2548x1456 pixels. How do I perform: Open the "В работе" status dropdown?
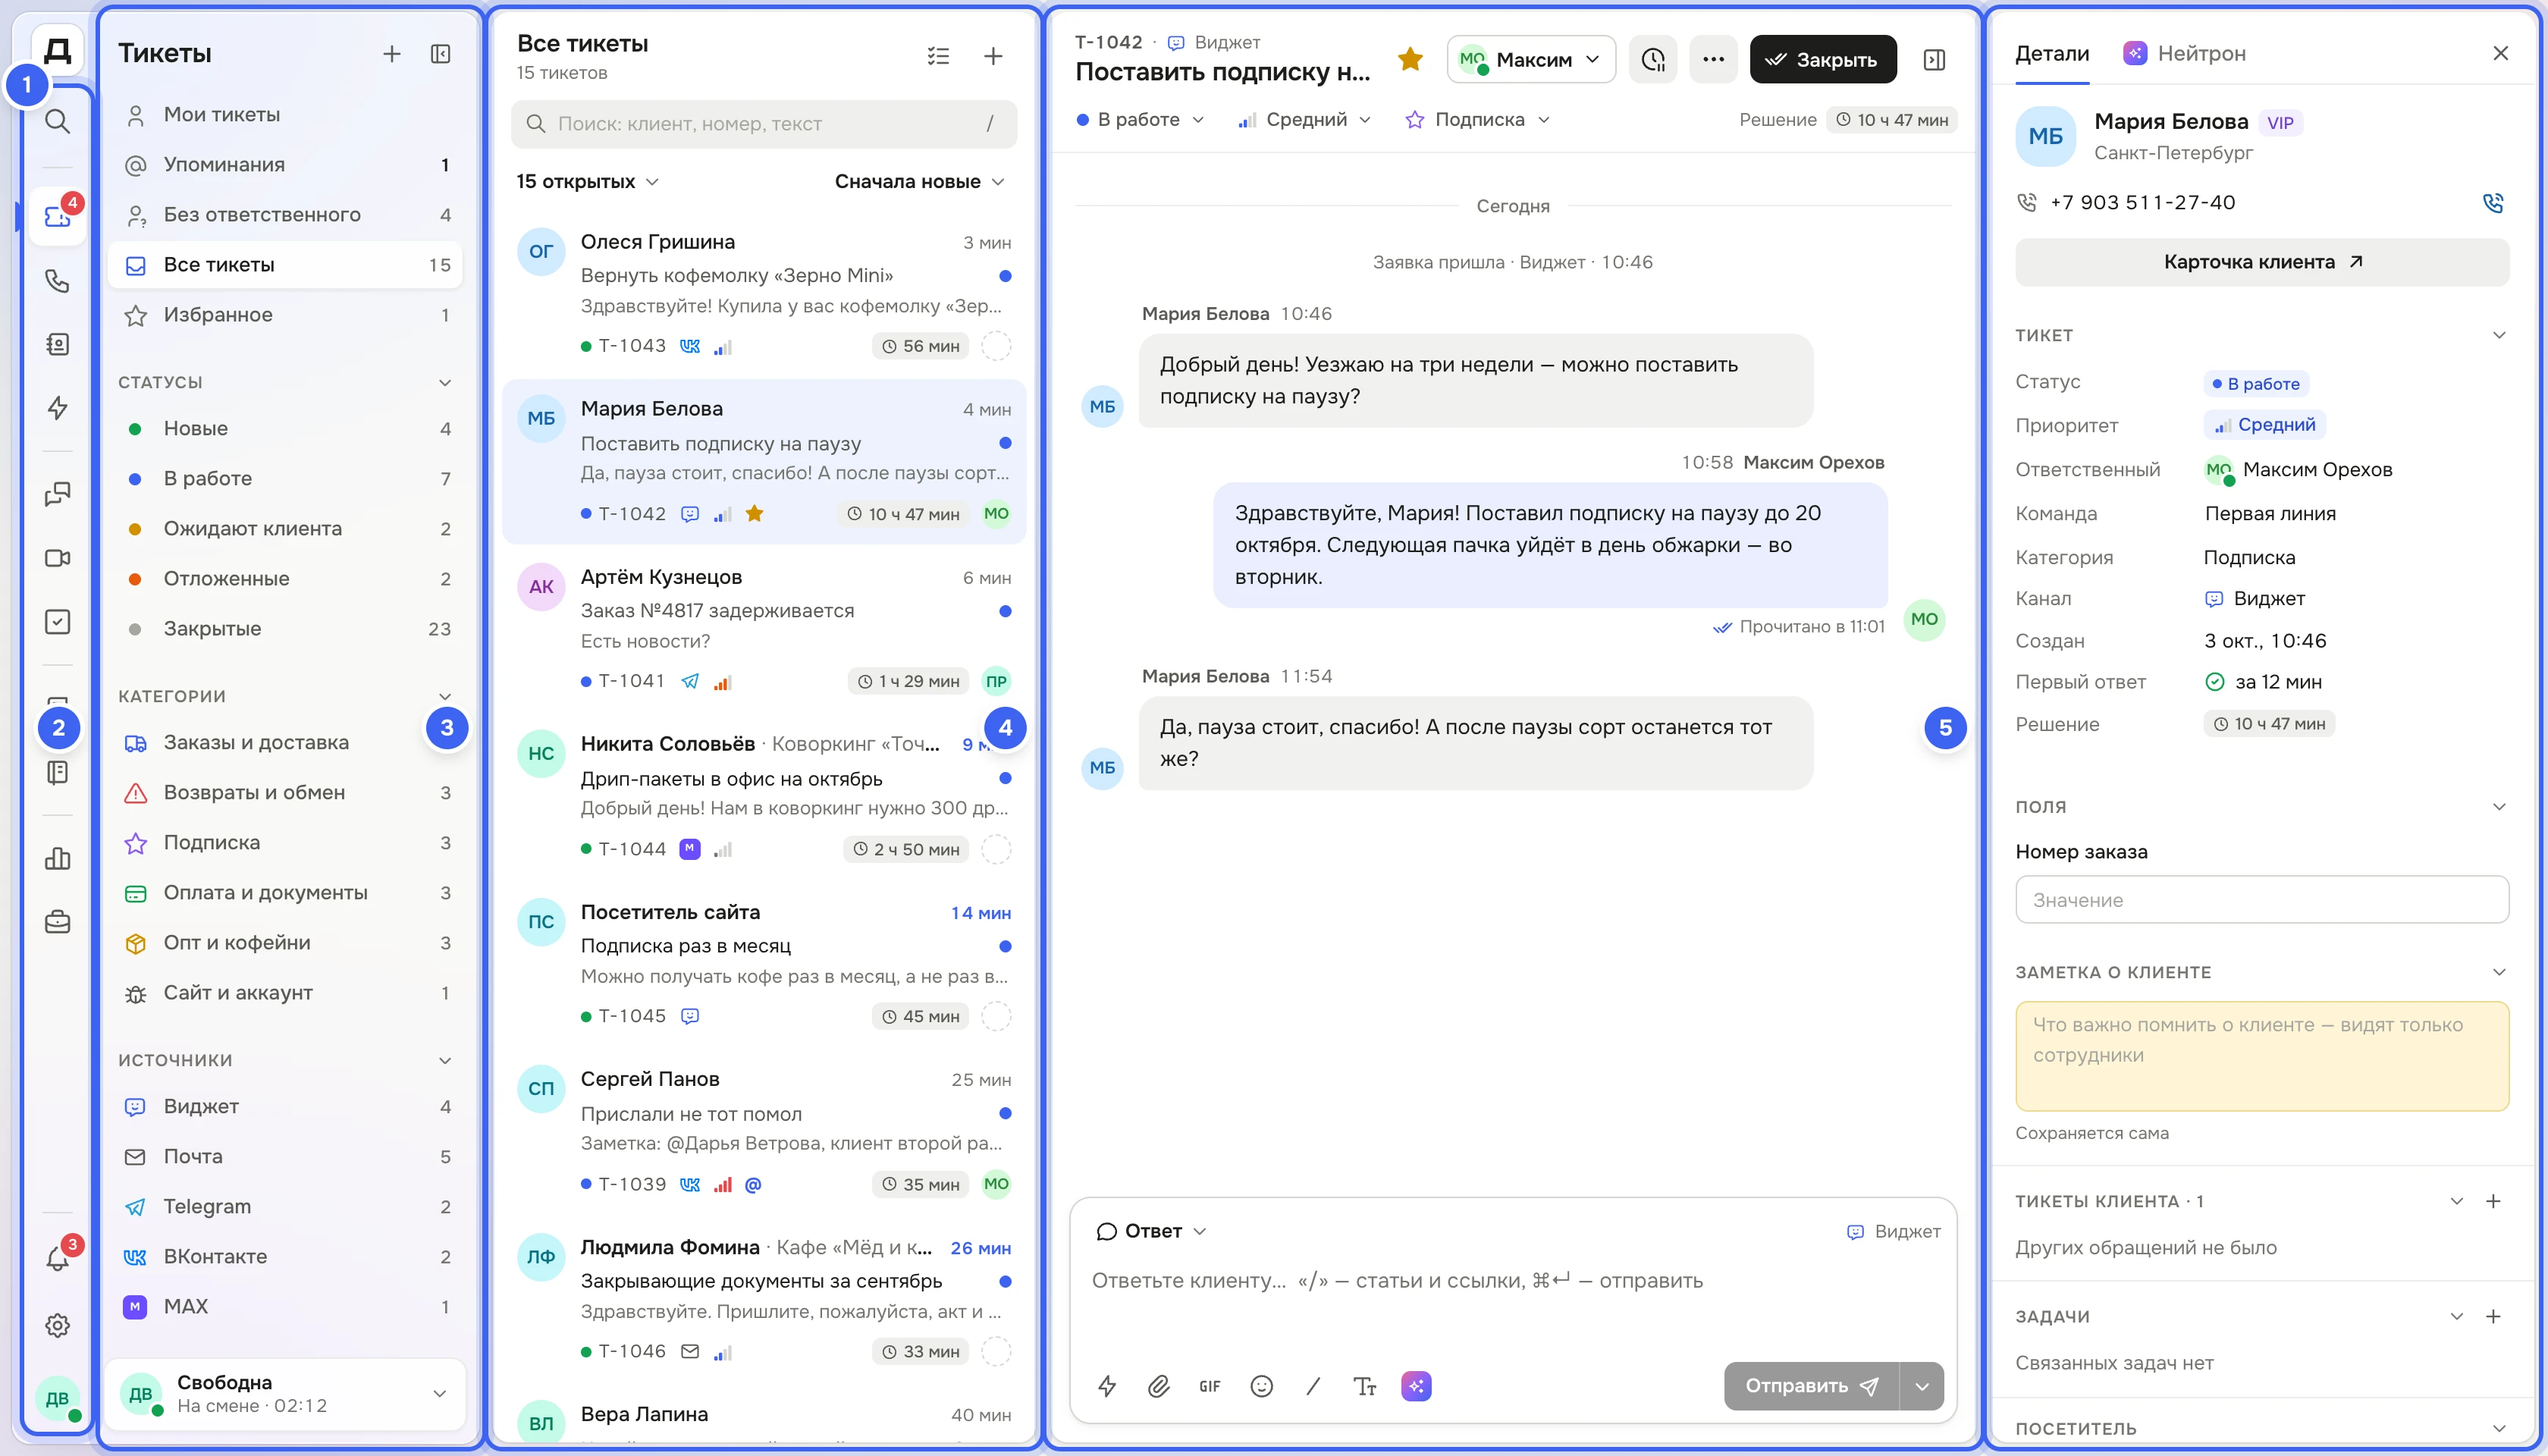point(1140,120)
